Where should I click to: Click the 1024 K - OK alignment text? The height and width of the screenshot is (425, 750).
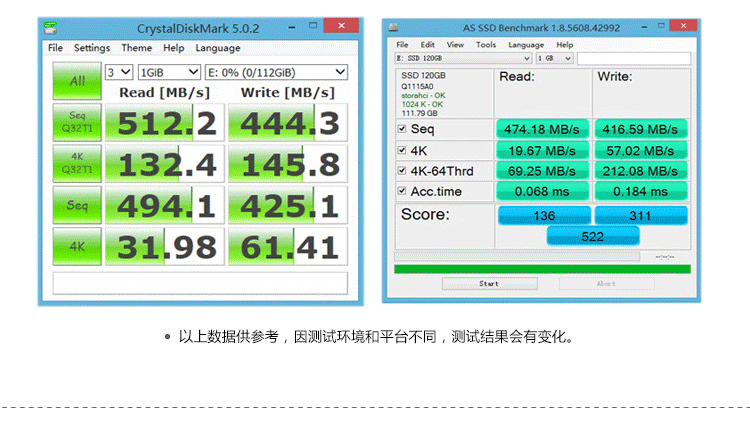pos(422,104)
